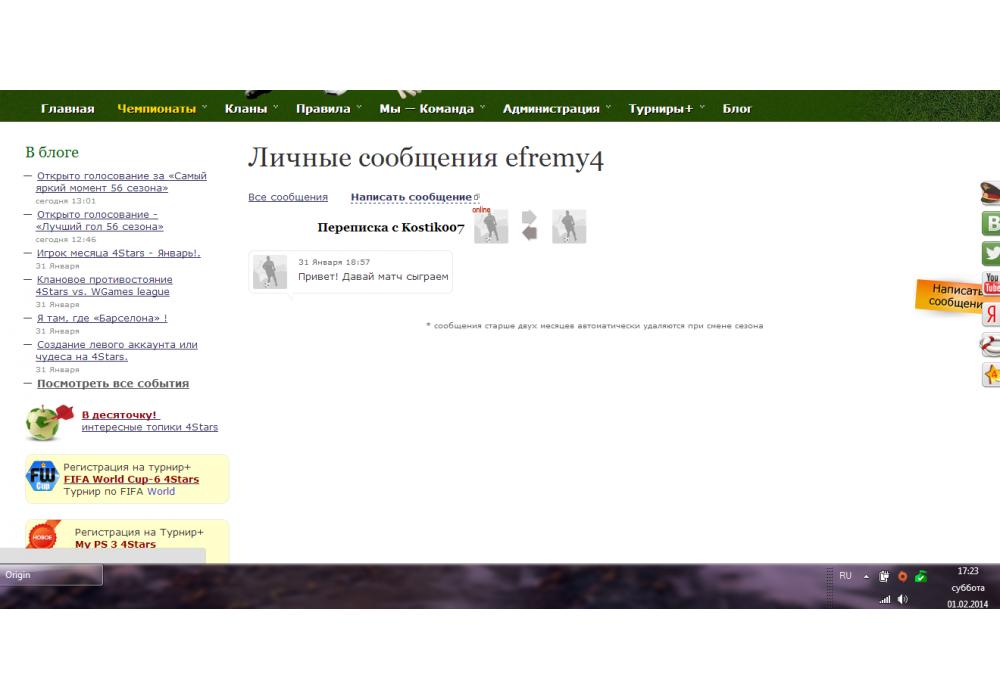Open the Блог menu item
Image resolution: width=1000 pixels, height=700 pixels.
click(737, 109)
